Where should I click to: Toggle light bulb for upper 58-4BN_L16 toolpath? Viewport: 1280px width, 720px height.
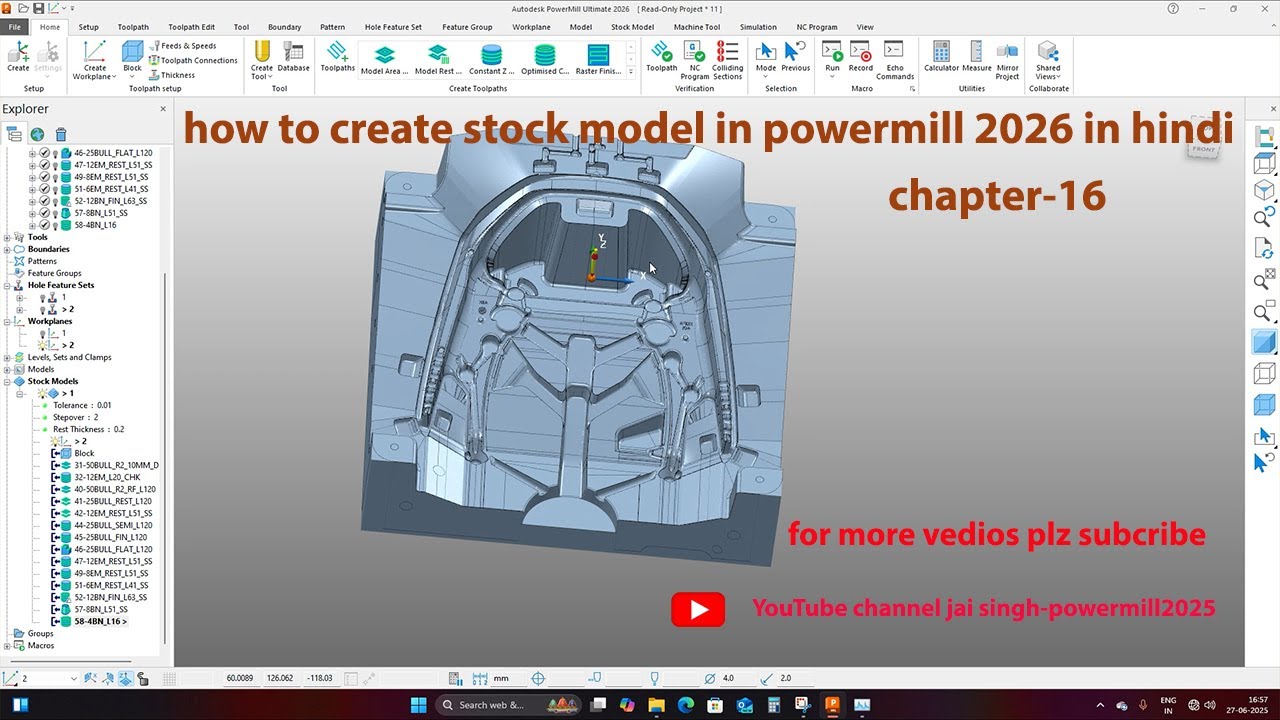coord(55,225)
